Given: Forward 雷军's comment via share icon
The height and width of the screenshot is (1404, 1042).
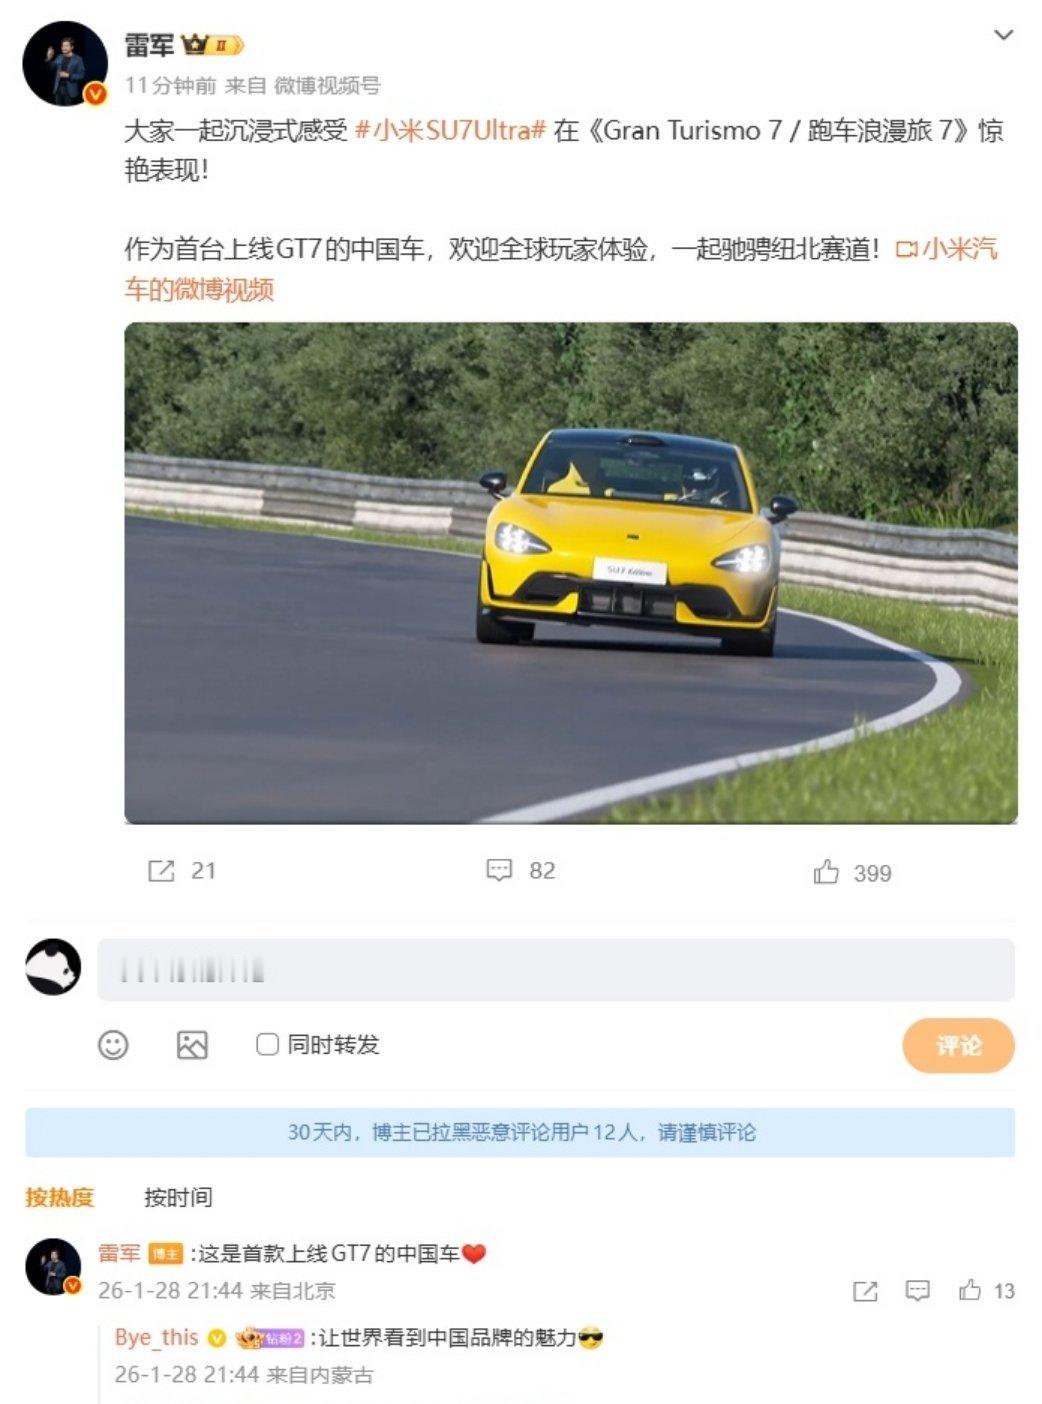Looking at the screenshot, I should [865, 1291].
